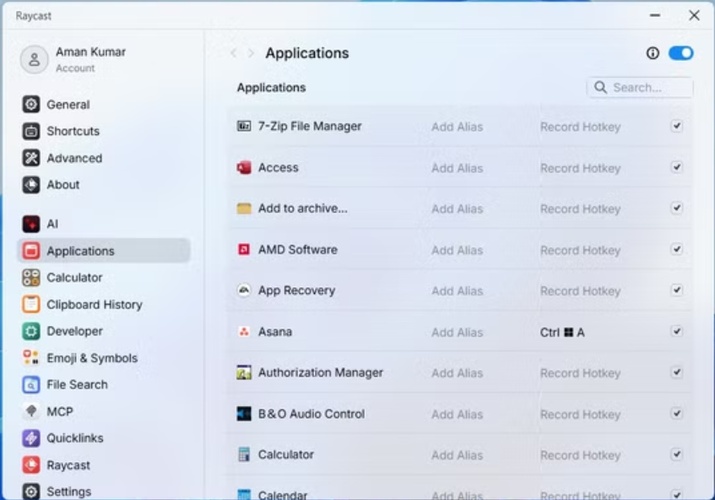
Task: Click the Settings gear icon at sidebar bottom
Action: click(x=31, y=491)
